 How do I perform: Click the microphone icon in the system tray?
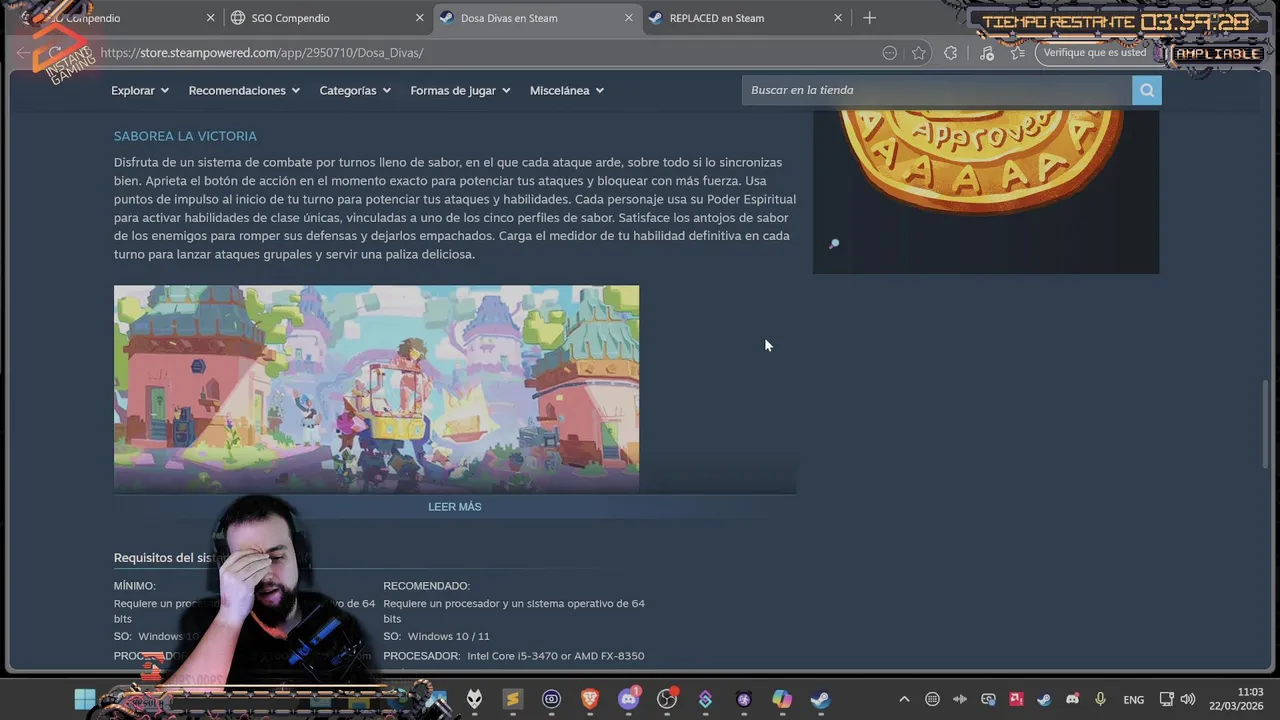pos(1100,699)
